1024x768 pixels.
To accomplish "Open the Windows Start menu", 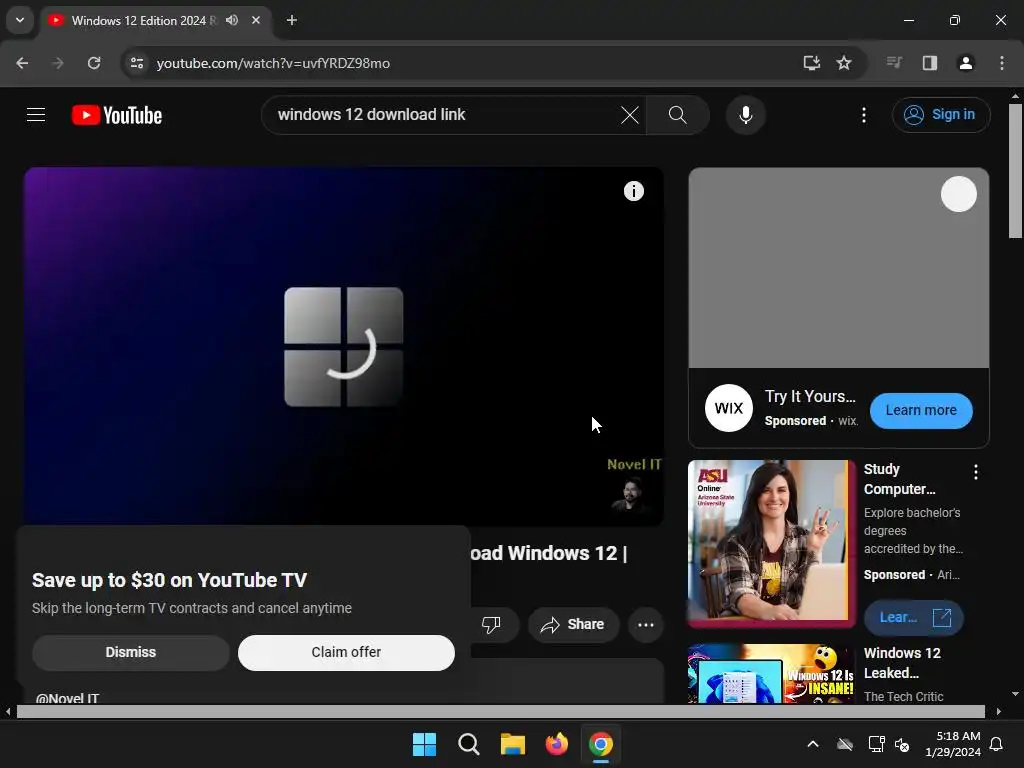I will [424, 744].
